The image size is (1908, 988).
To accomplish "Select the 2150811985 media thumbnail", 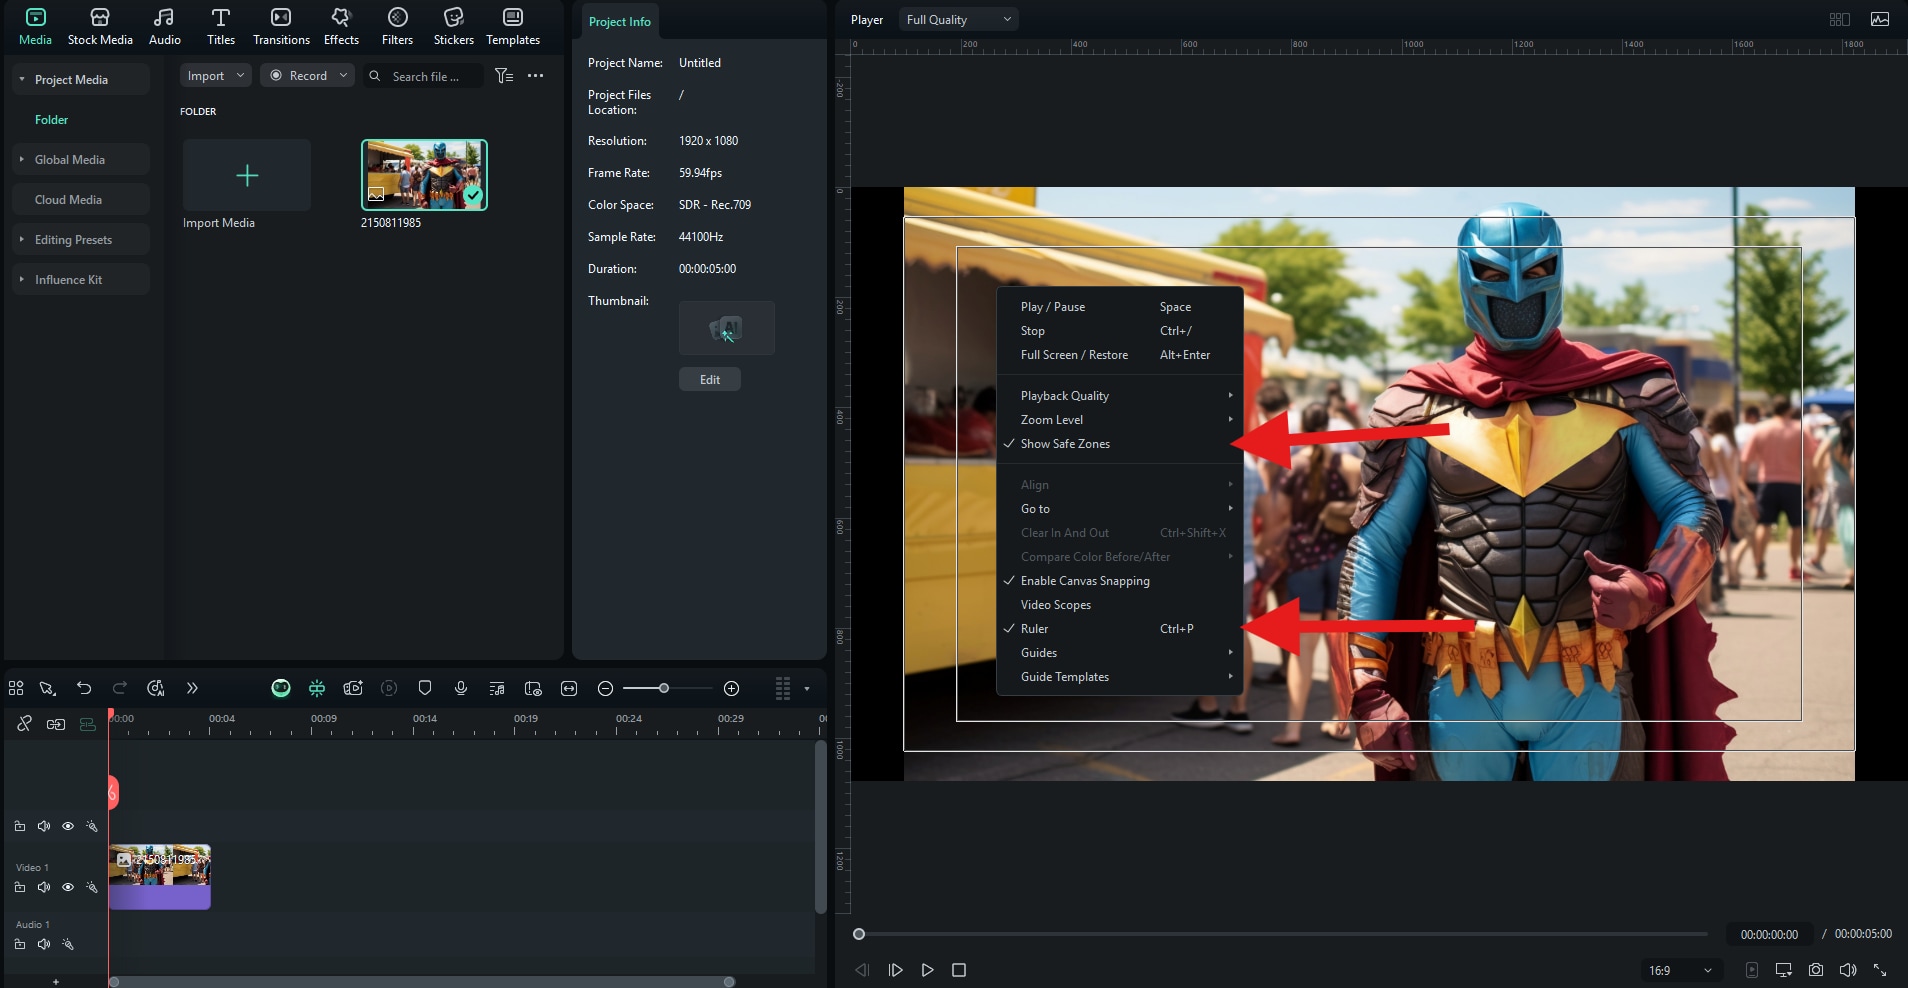I will pos(424,175).
